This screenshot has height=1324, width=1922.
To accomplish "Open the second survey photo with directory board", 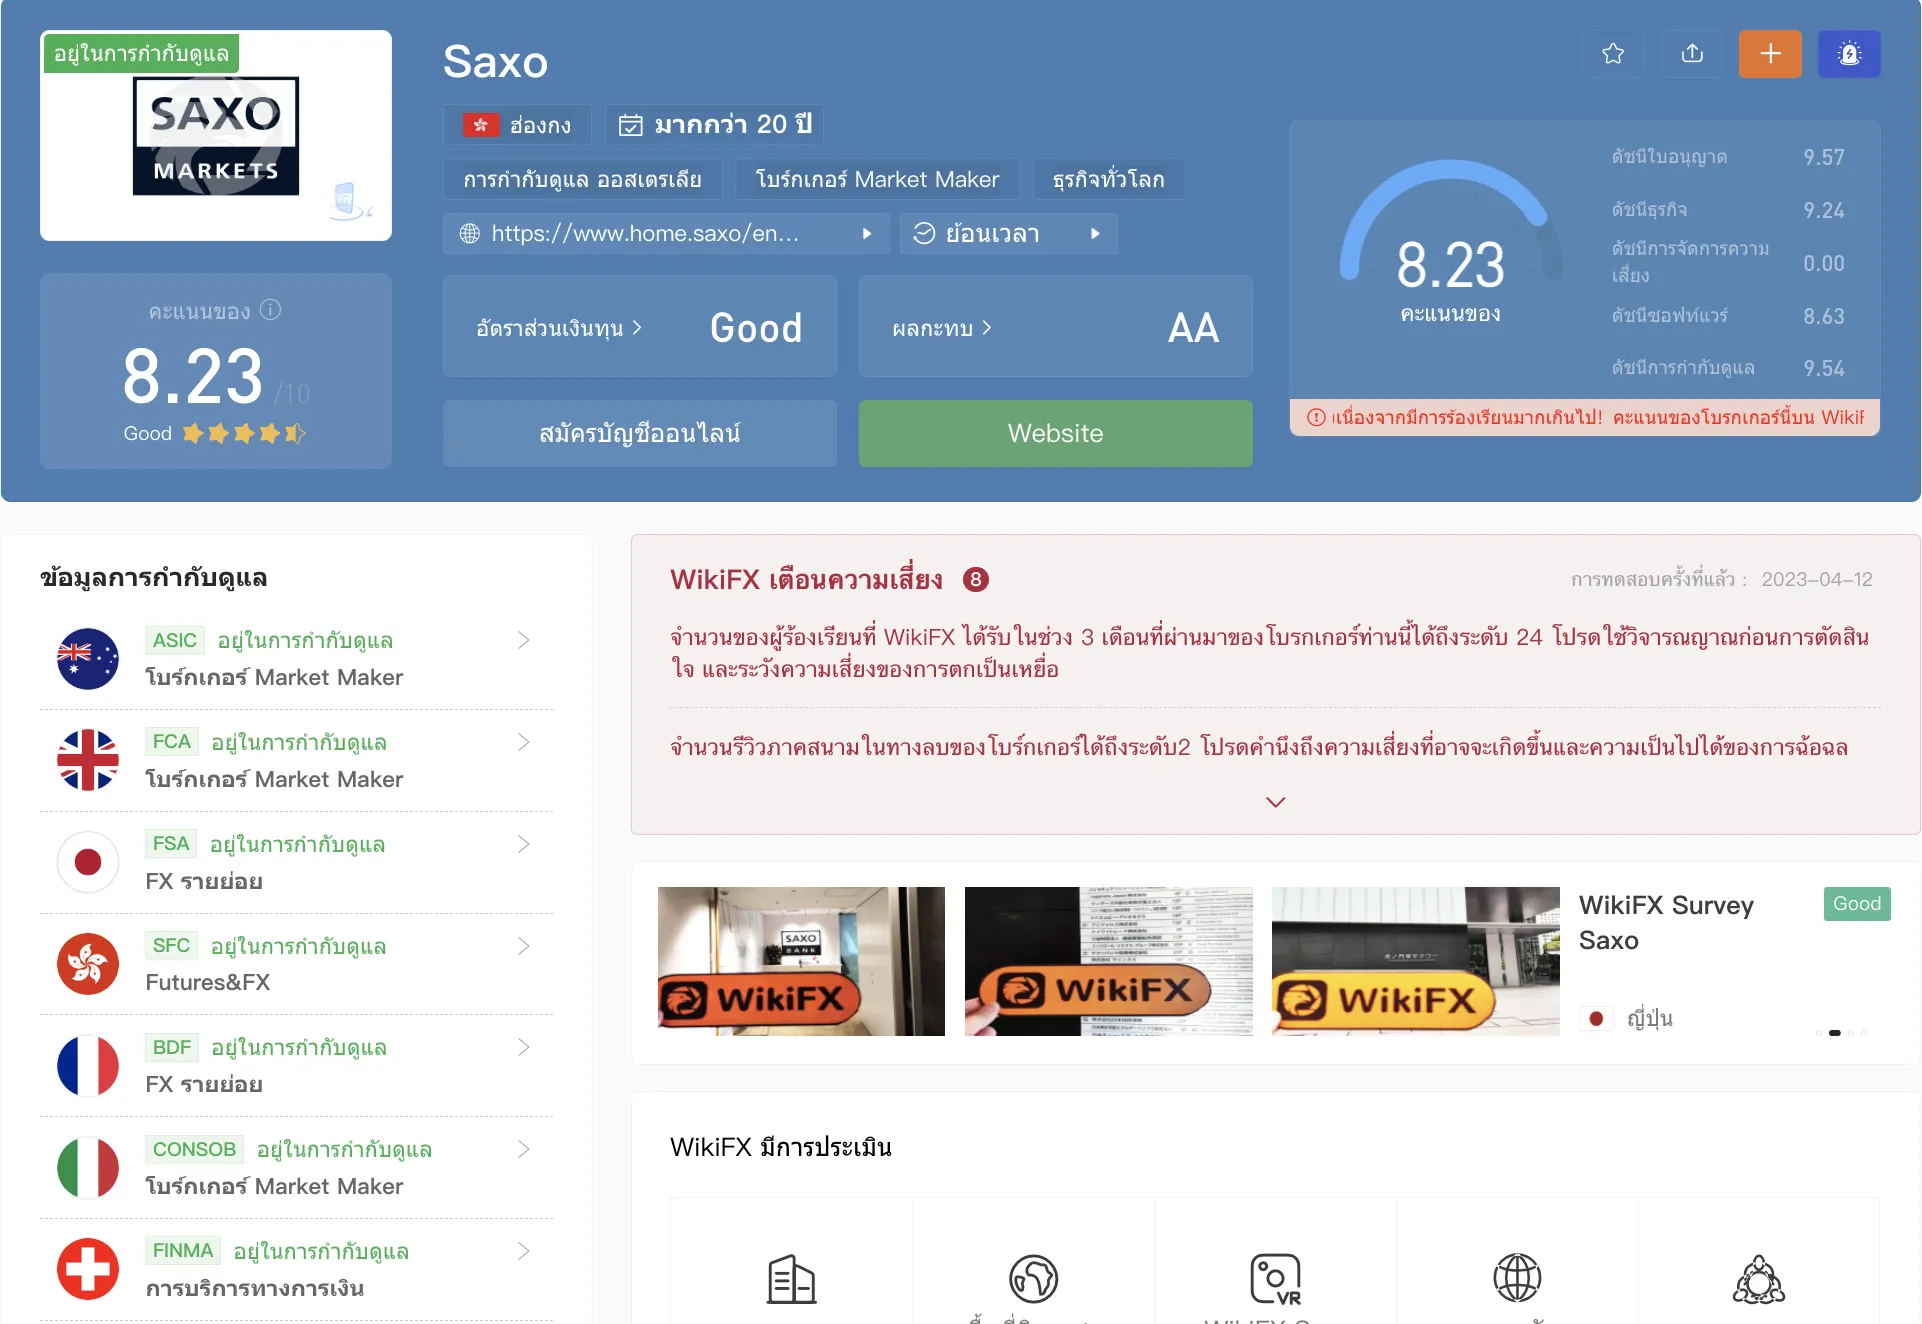I will (x=1108, y=961).
